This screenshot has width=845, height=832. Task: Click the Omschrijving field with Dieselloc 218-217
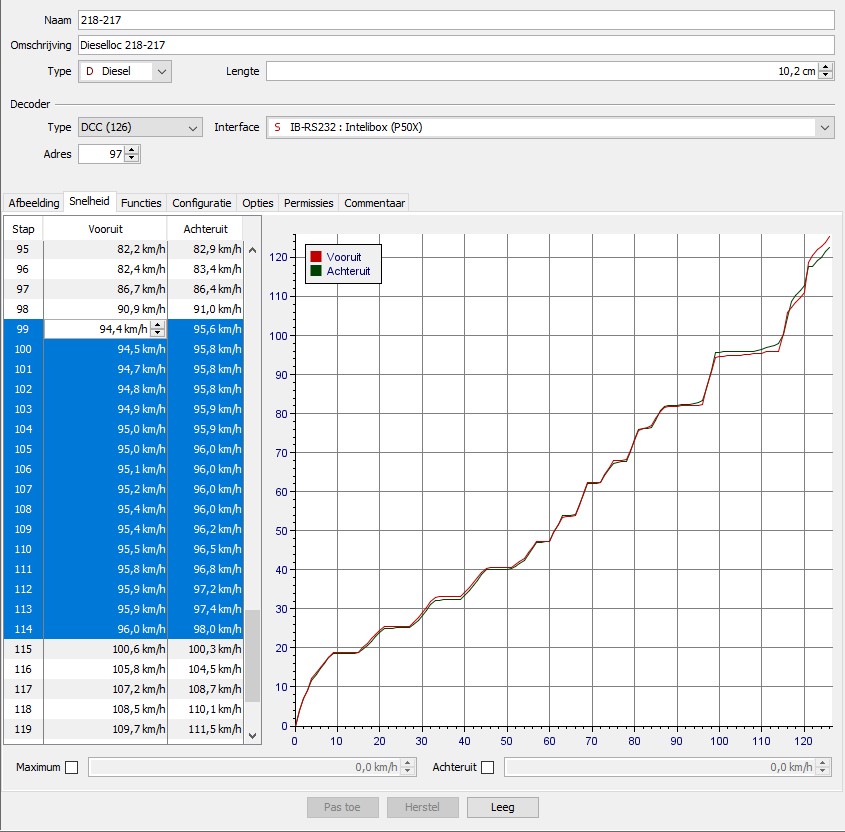[x=456, y=45]
